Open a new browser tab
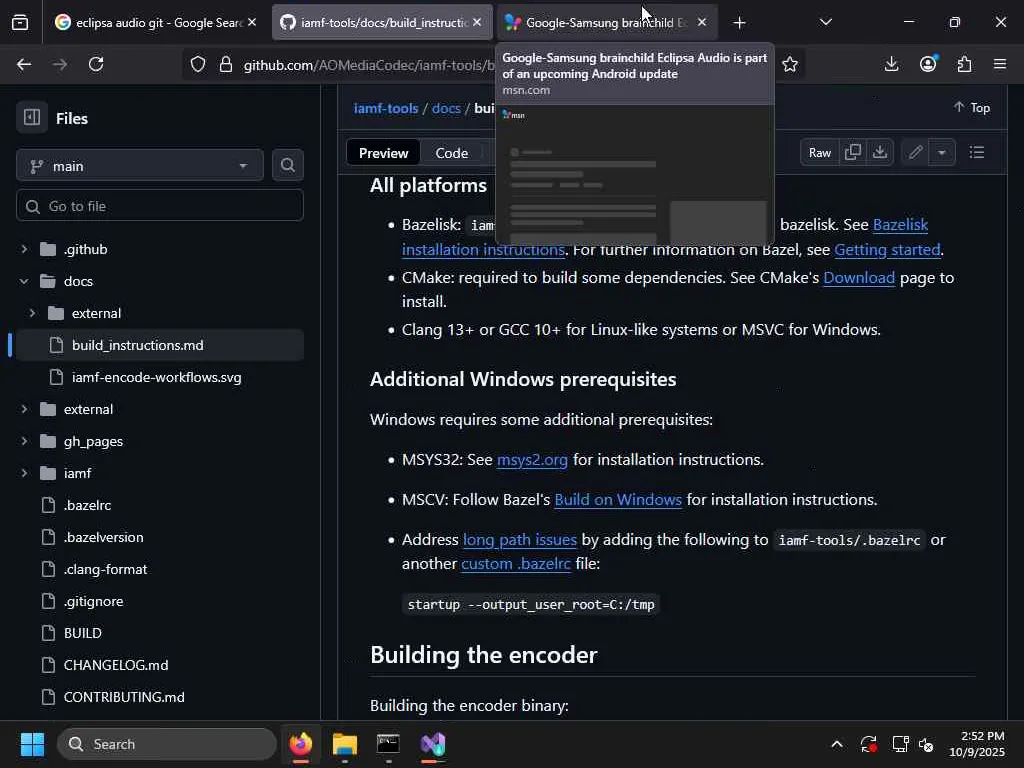This screenshot has width=1024, height=768. pos(739,23)
